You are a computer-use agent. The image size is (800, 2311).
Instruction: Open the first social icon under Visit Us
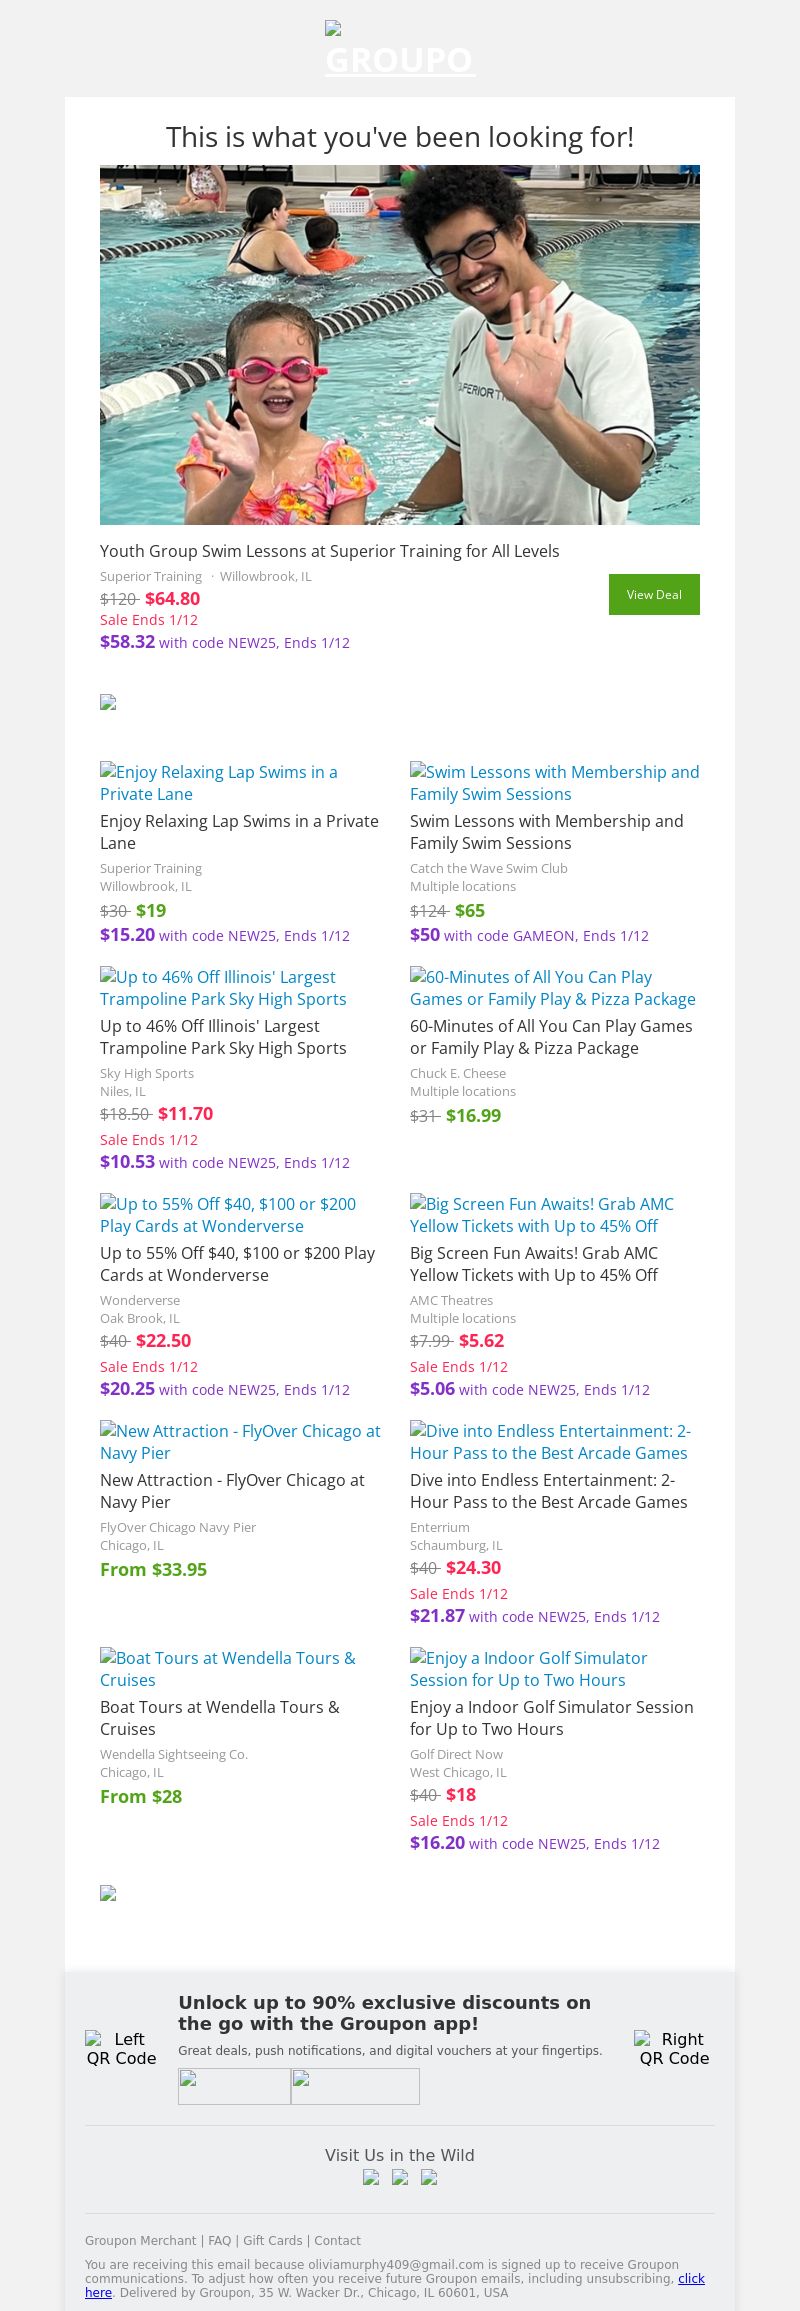pos(371,2177)
